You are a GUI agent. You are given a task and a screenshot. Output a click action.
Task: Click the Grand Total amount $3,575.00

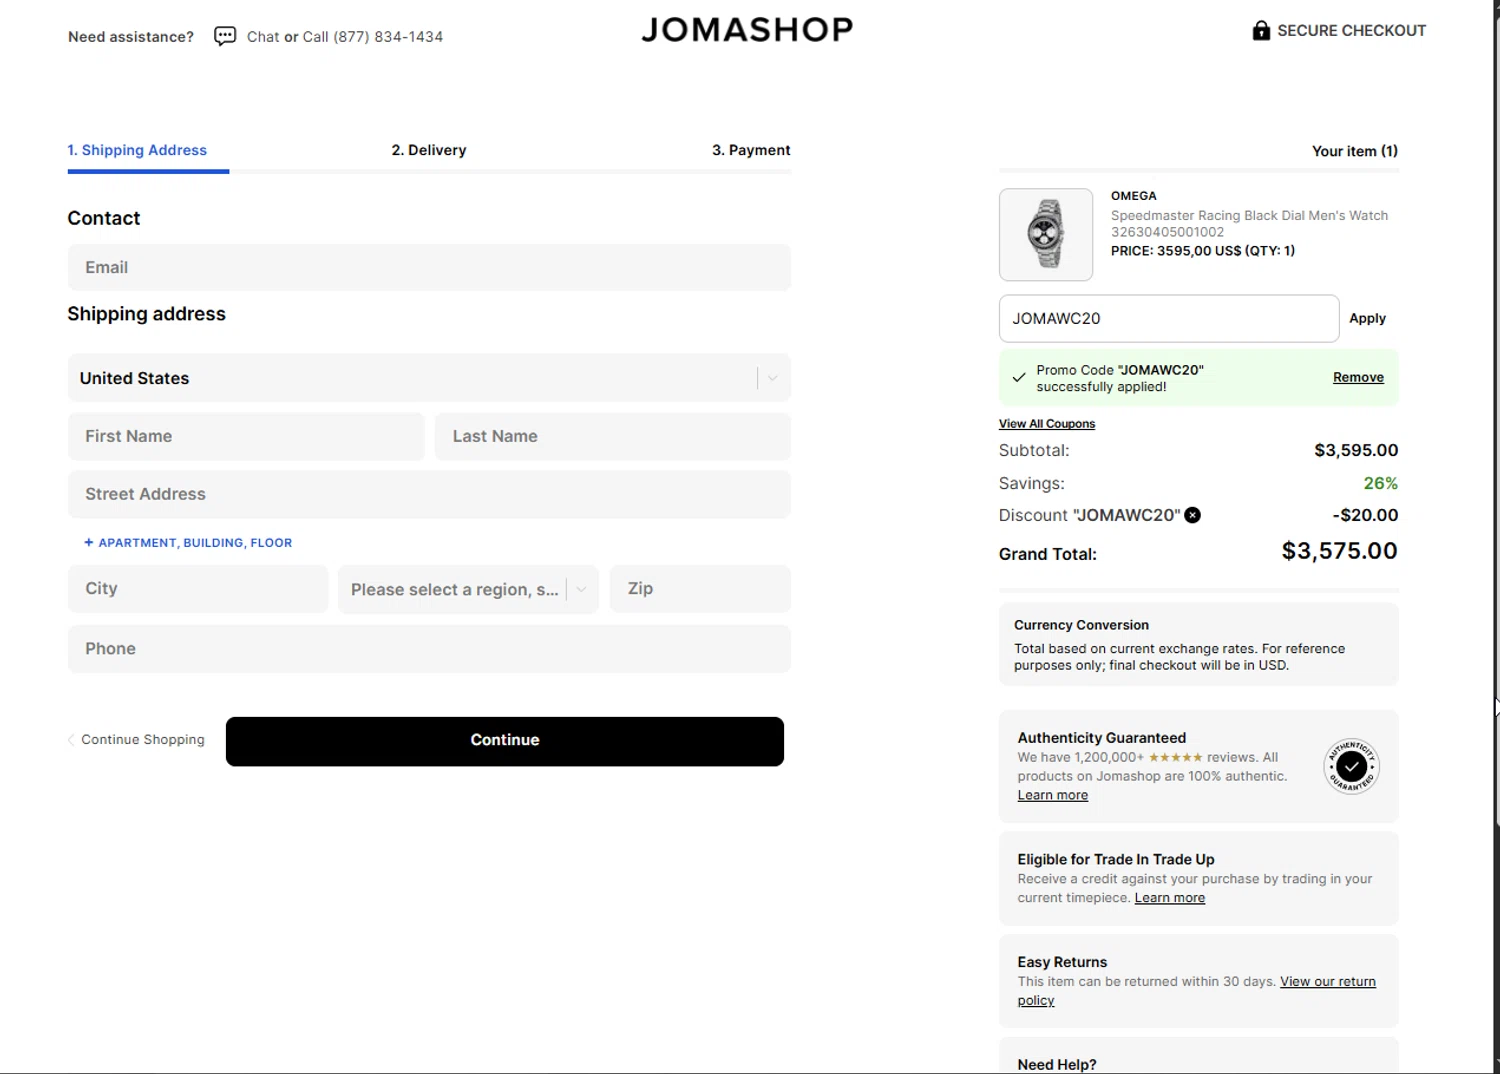[1339, 551]
